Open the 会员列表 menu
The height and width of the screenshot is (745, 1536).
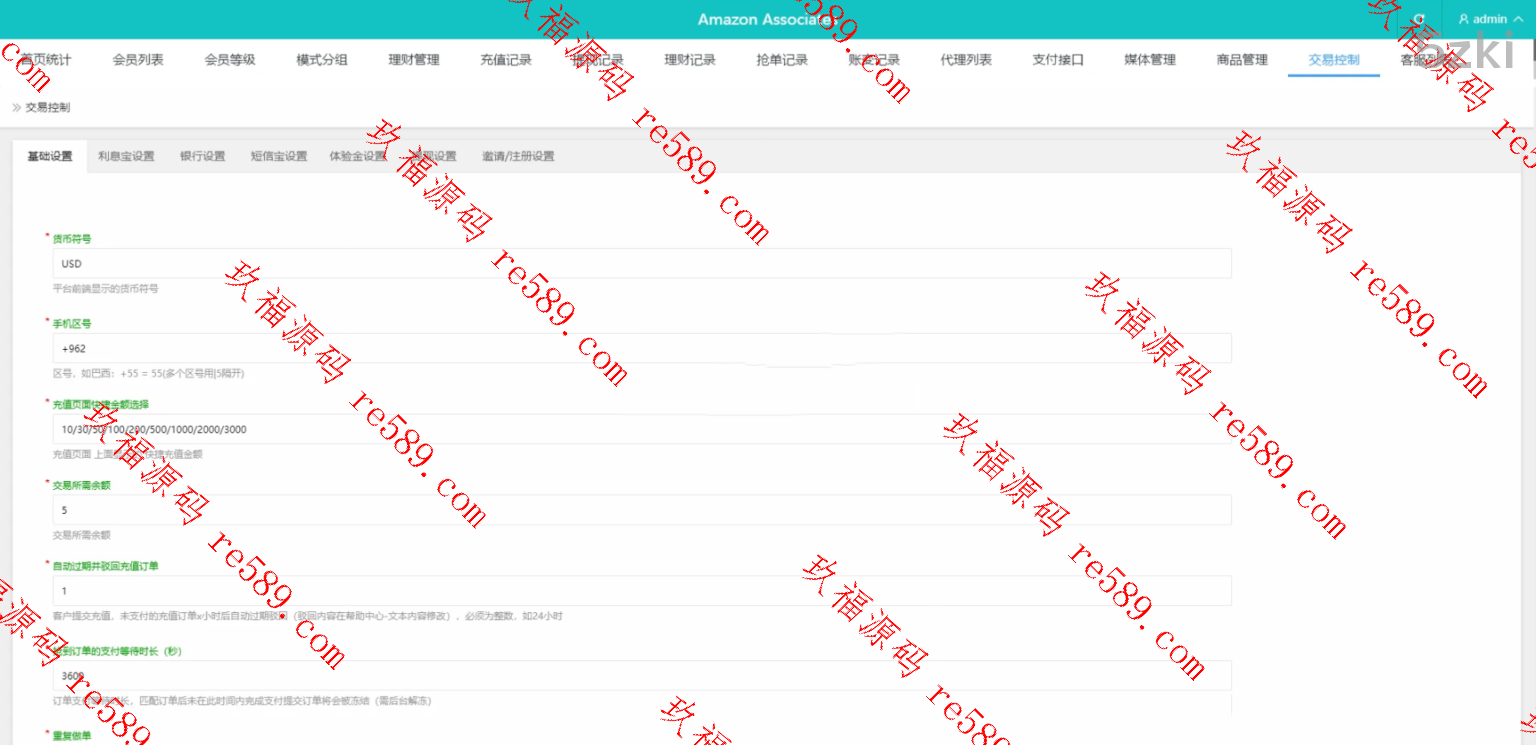[x=138, y=60]
